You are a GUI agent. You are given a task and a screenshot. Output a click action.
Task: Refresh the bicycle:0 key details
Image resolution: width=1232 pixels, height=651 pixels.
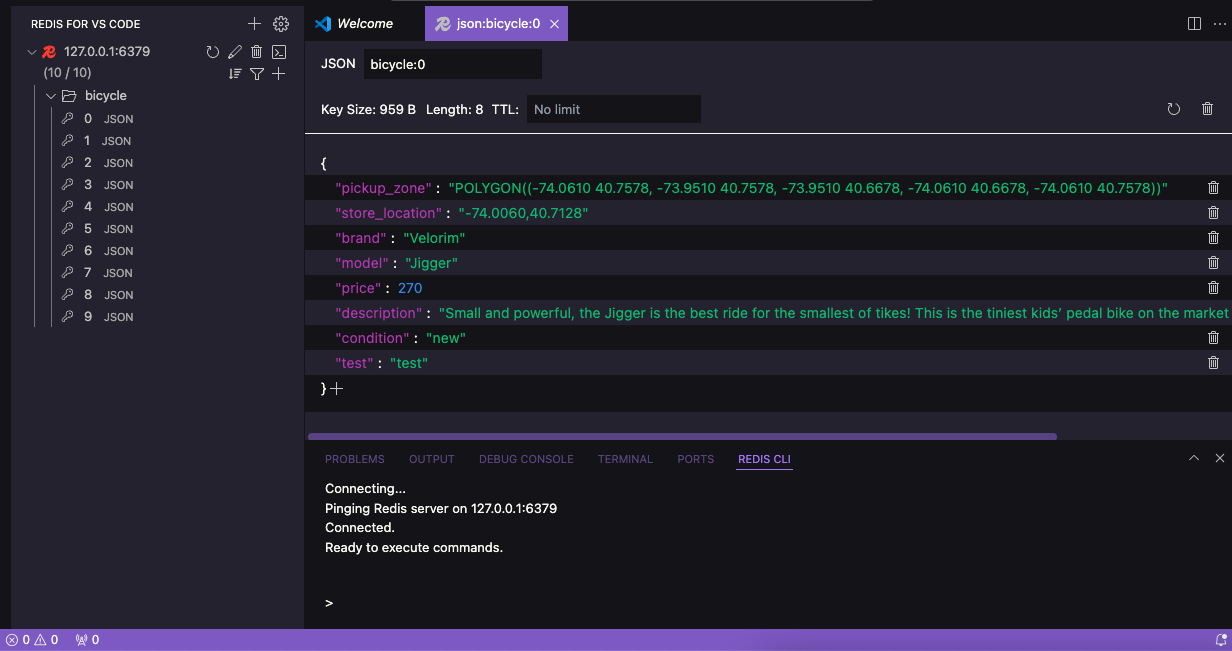tap(1174, 109)
